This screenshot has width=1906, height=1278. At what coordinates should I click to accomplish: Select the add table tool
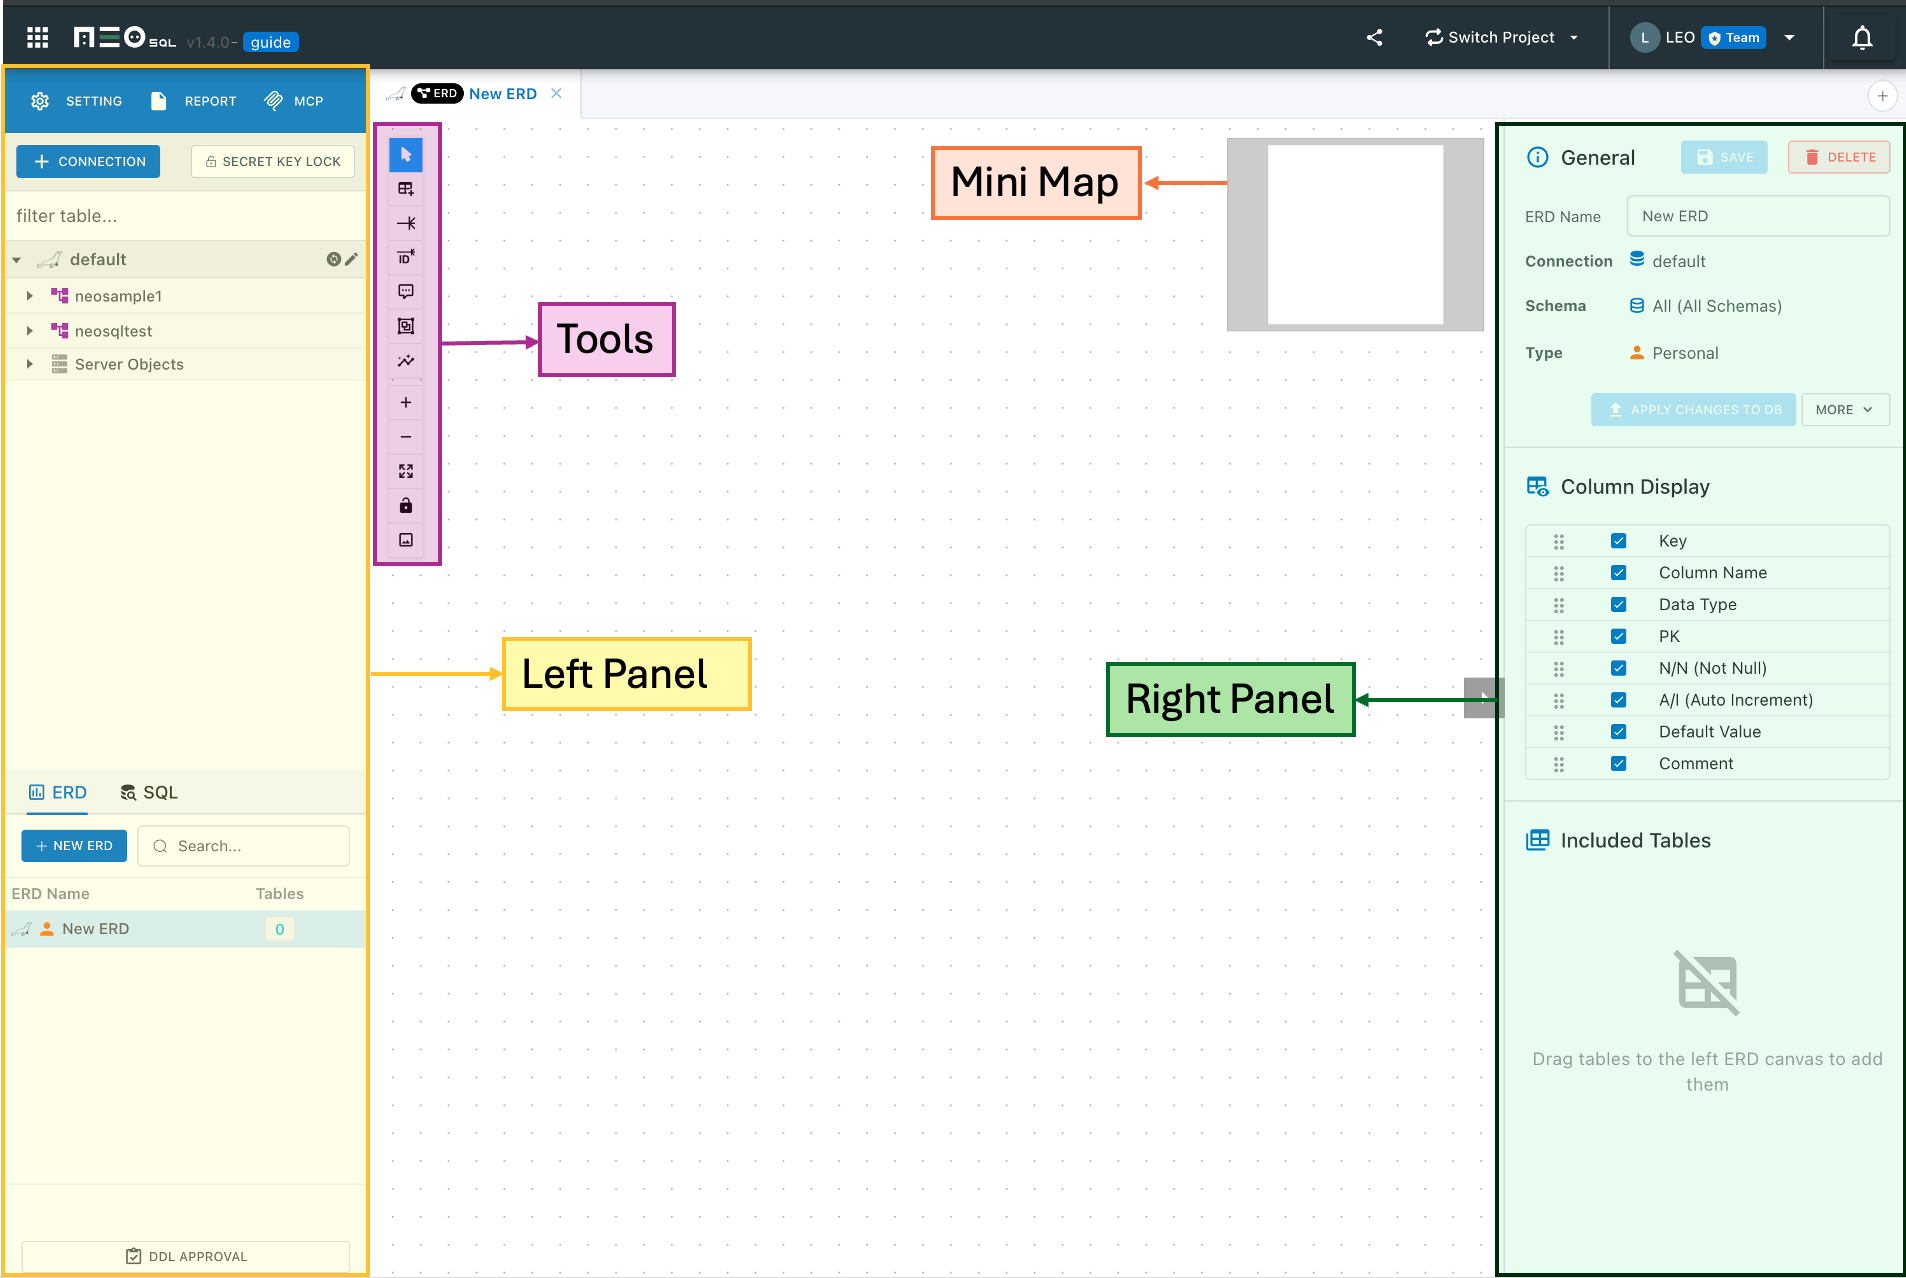point(406,189)
